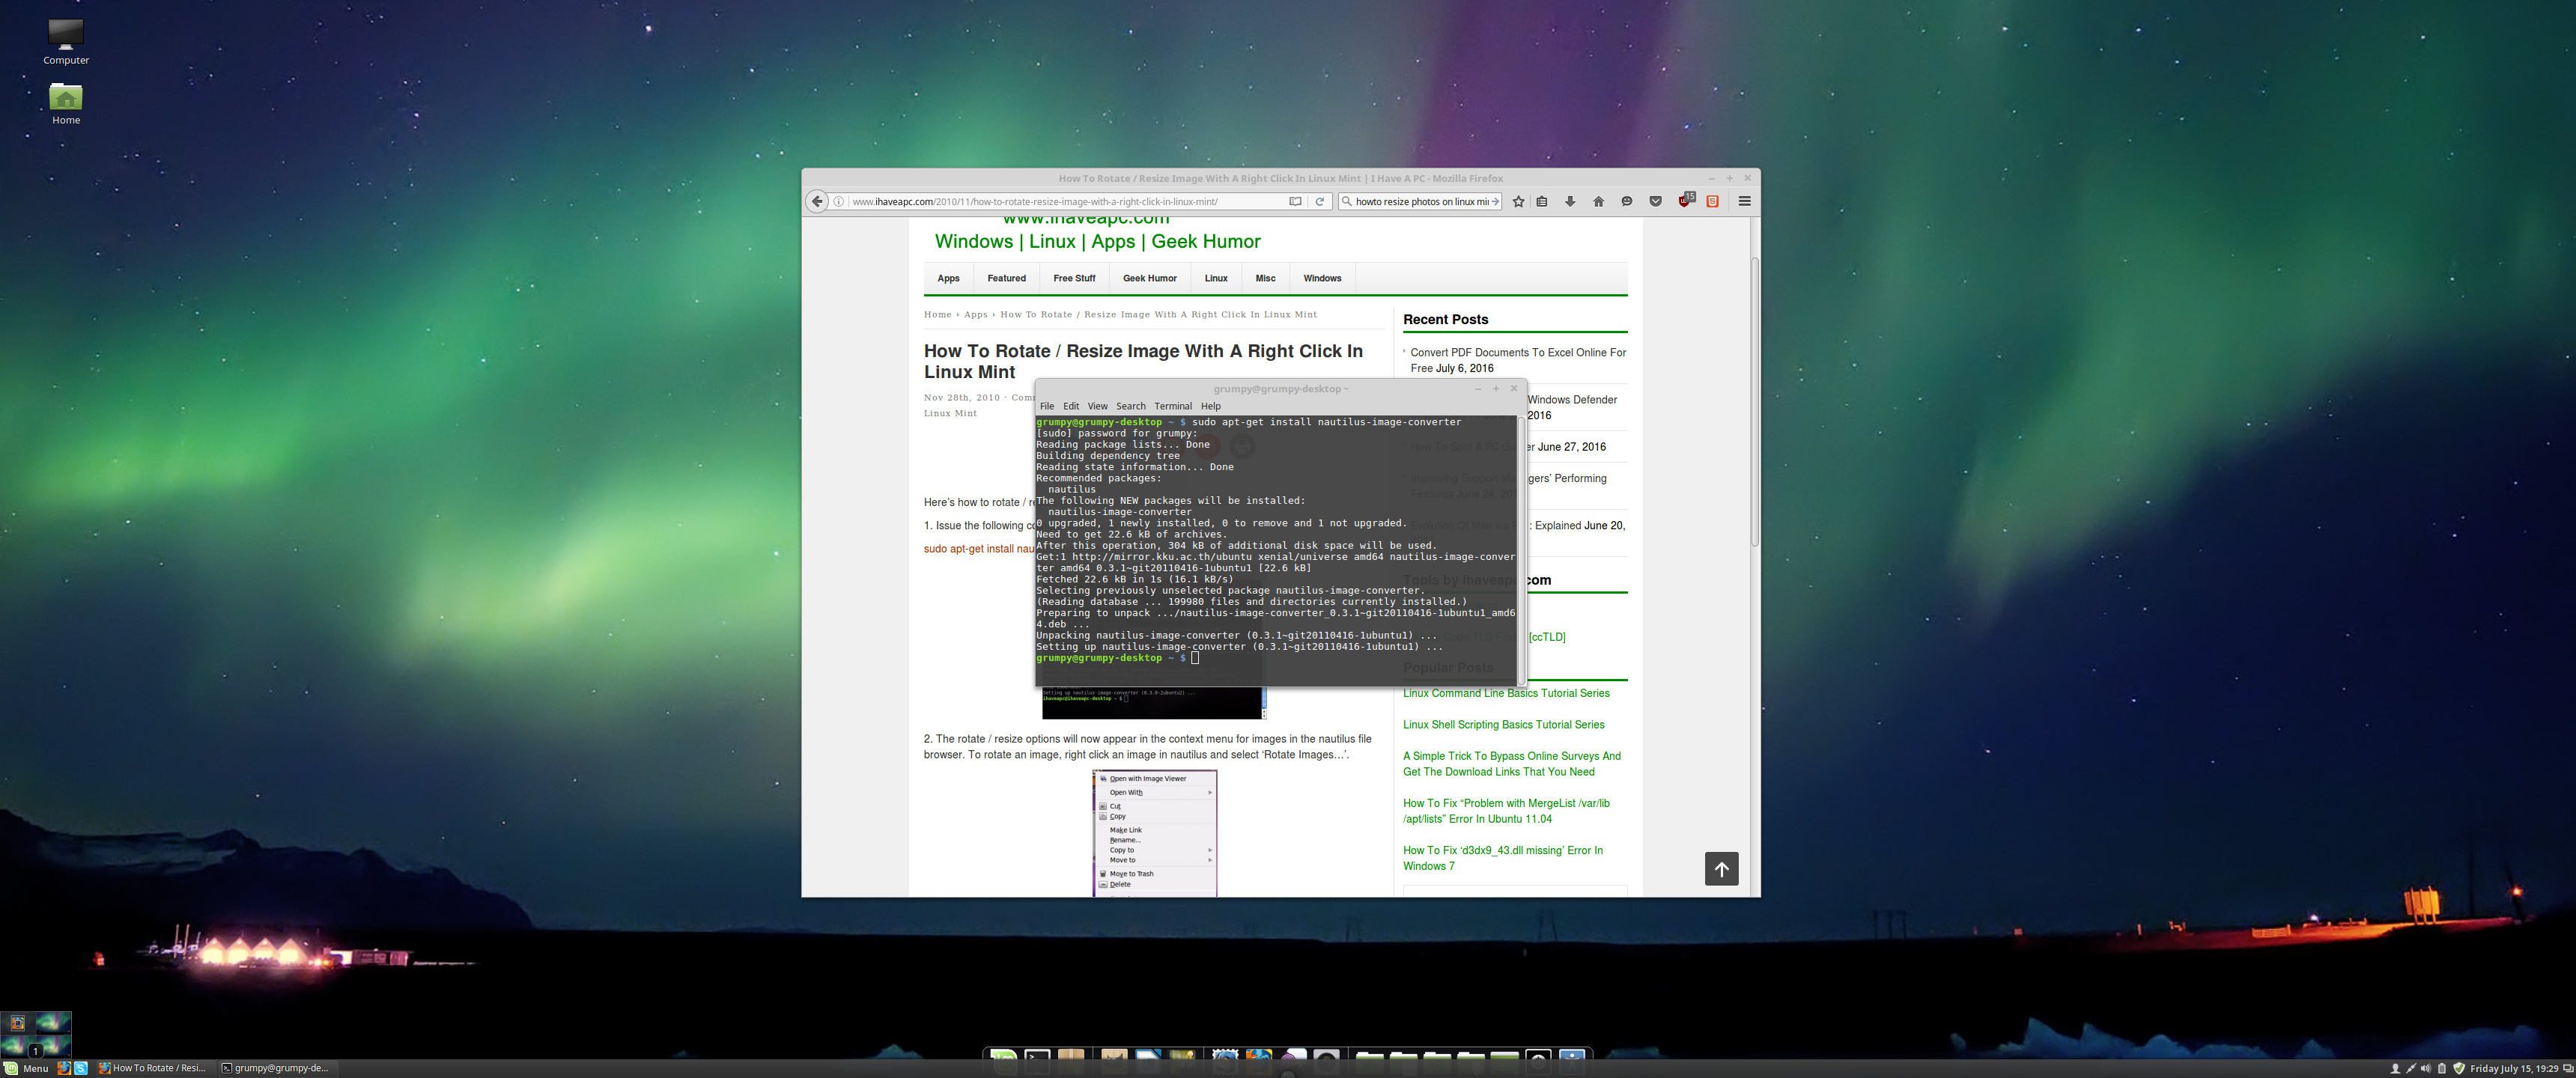The image size is (2576, 1078).
Task: Open Misc site navigation tab
Action: pos(1265,278)
